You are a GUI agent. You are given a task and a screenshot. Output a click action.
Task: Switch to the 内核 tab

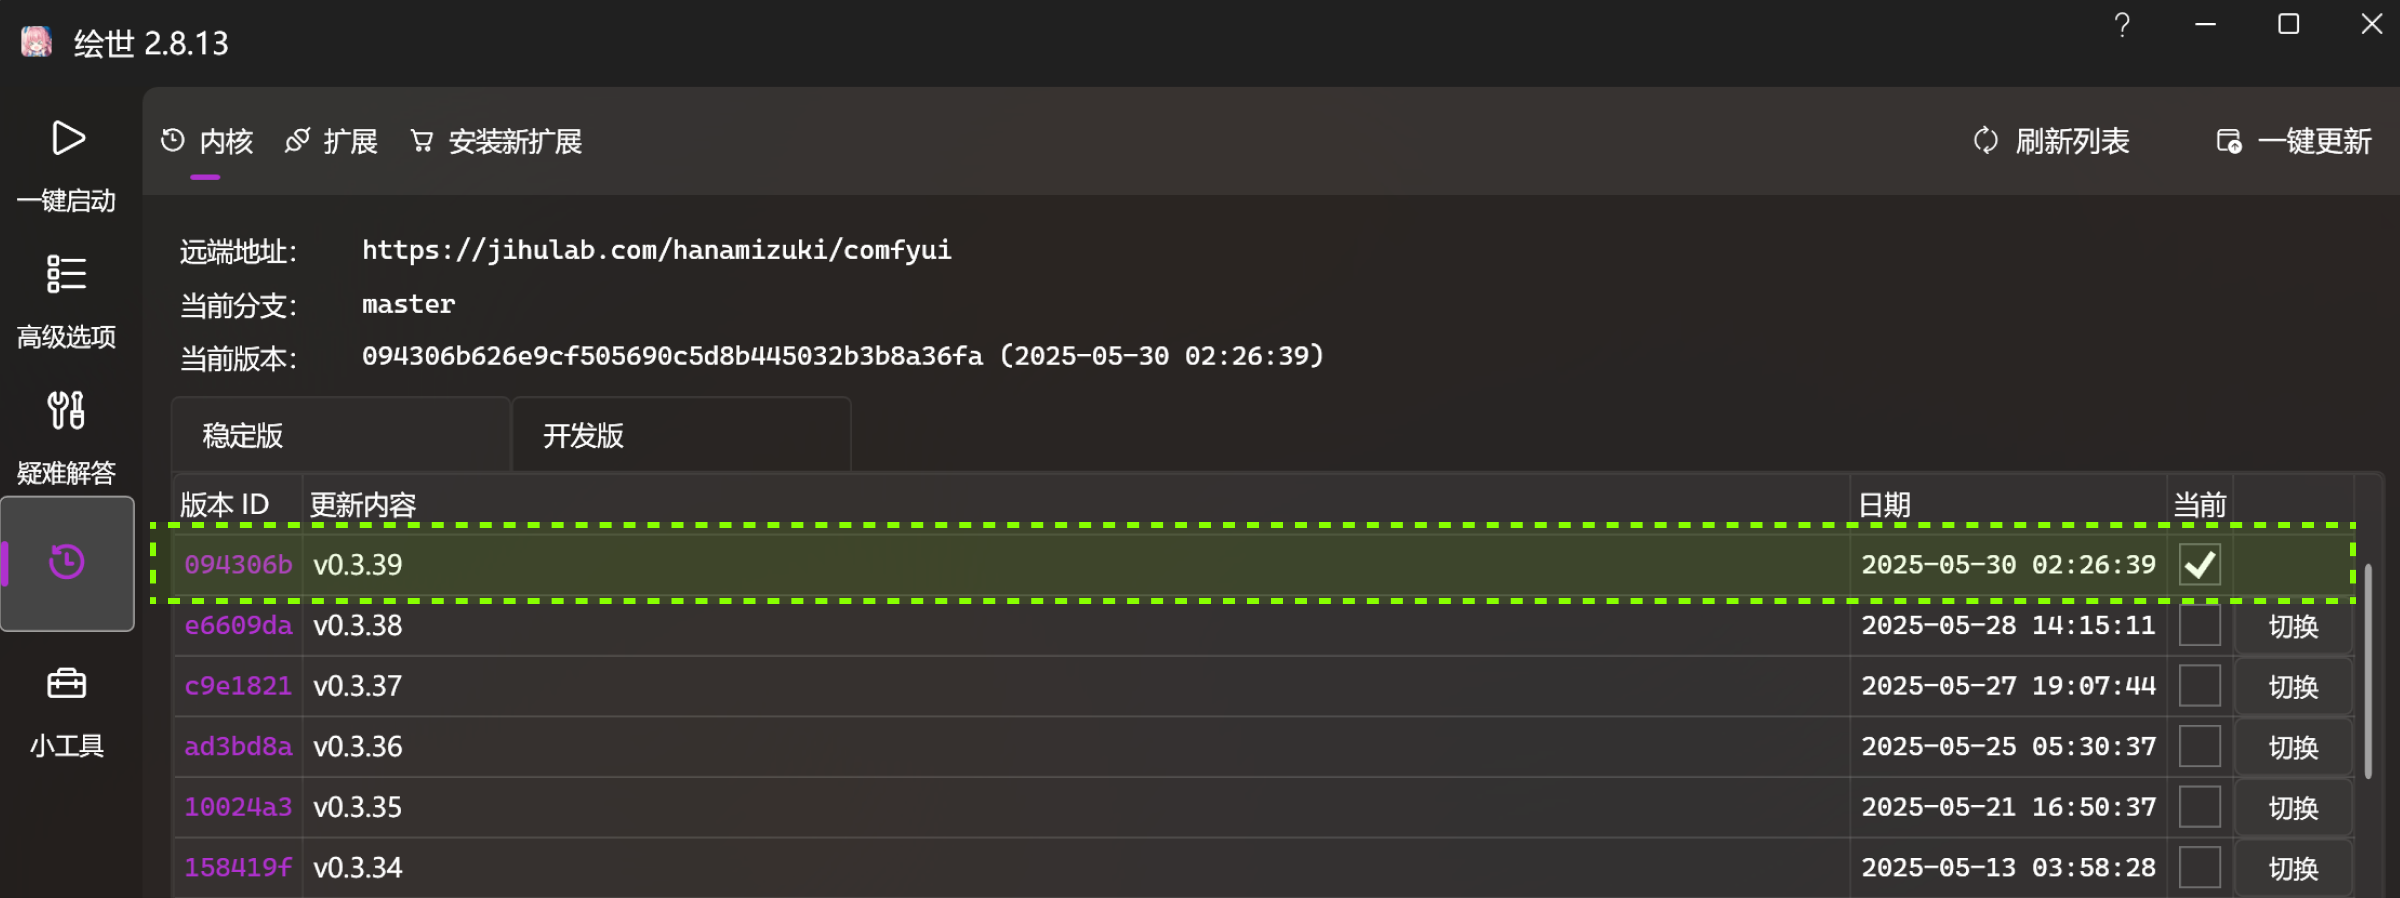(207, 141)
